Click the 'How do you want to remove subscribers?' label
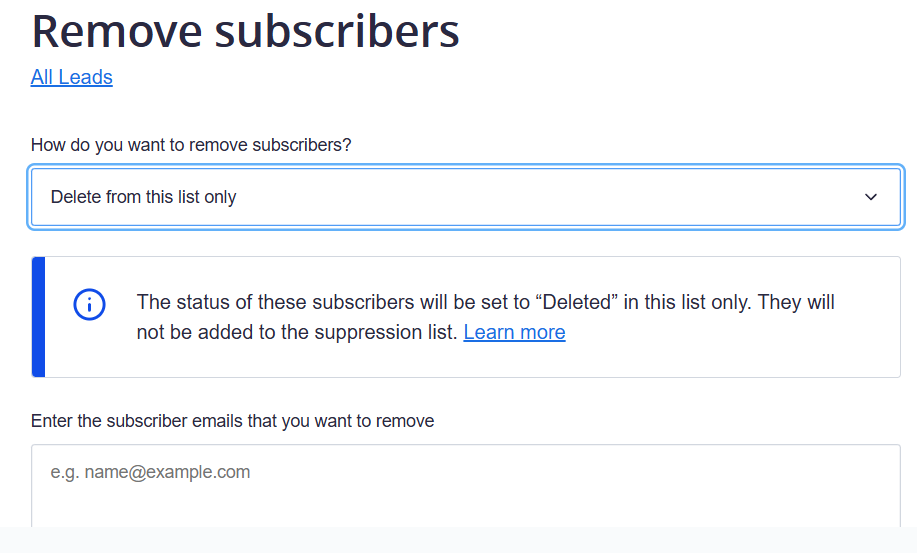Image resolution: width=917 pixels, height=553 pixels. click(191, 144)
